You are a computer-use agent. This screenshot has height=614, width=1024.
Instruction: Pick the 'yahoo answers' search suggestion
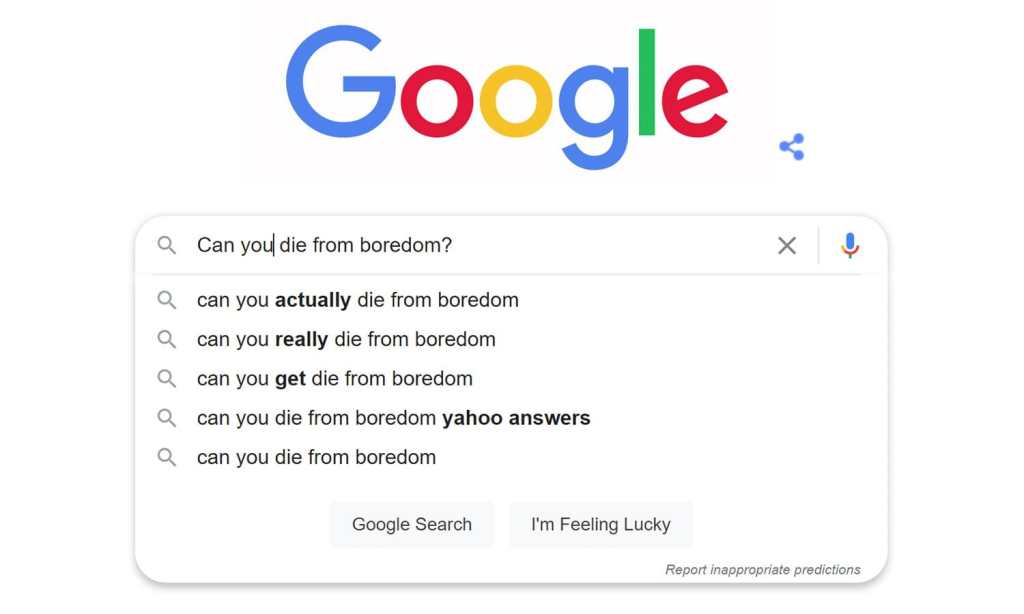click(x=393, y=418)
